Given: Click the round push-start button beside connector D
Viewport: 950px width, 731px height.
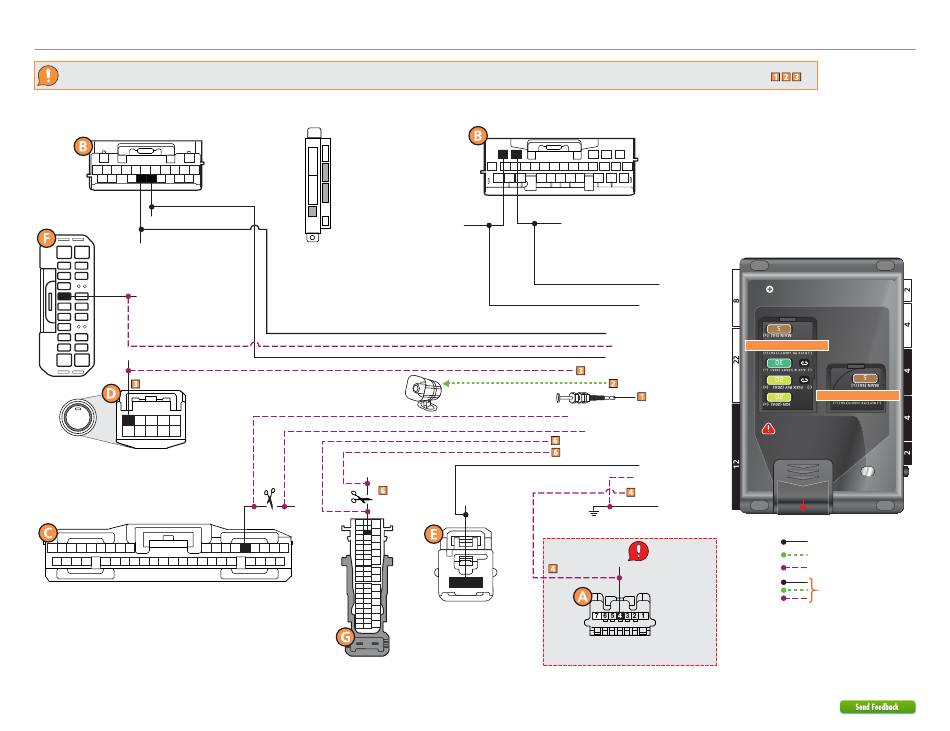Looking at the screenshot, I should 78,417.
